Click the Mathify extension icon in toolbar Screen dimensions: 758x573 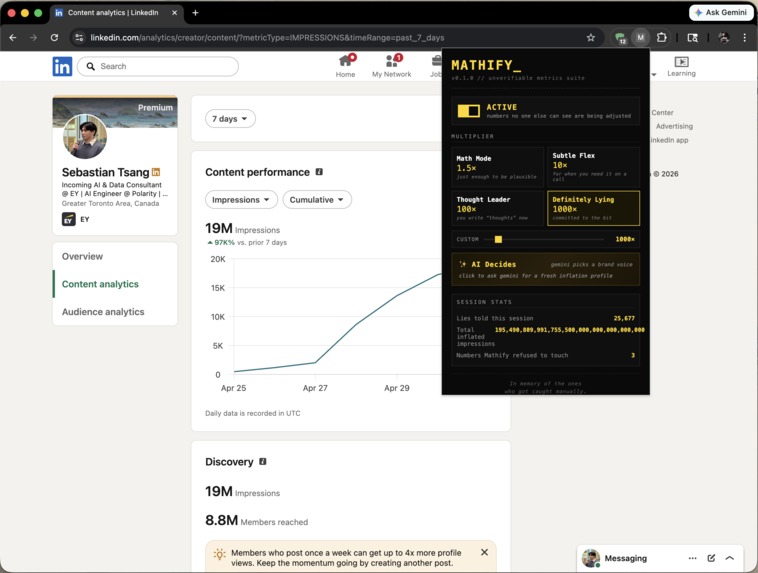coord(640,37)
